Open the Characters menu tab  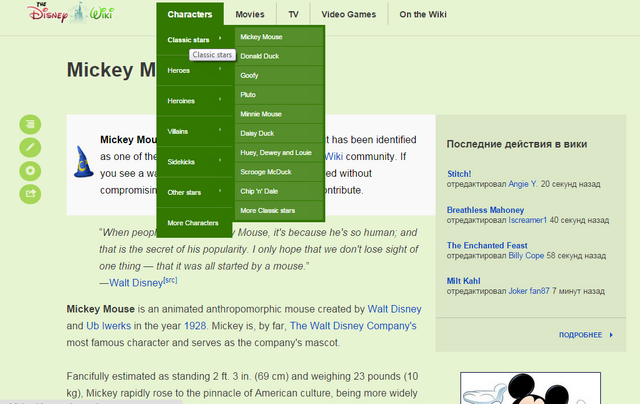point(190,14)
